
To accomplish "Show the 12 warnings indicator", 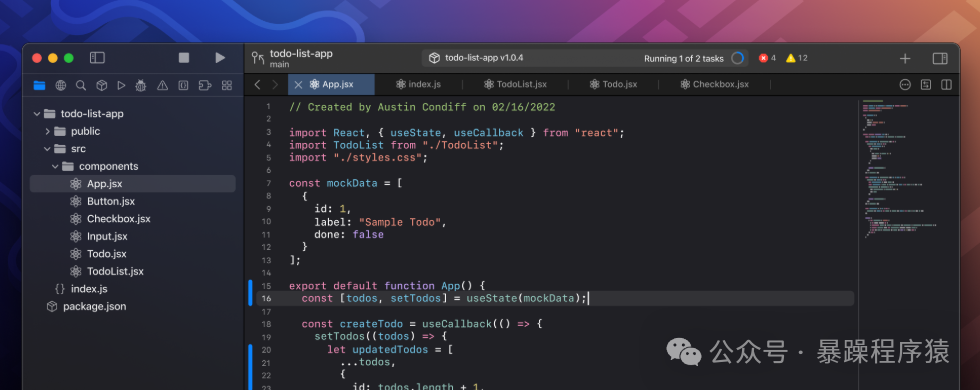I will click(x=797, y=58).
